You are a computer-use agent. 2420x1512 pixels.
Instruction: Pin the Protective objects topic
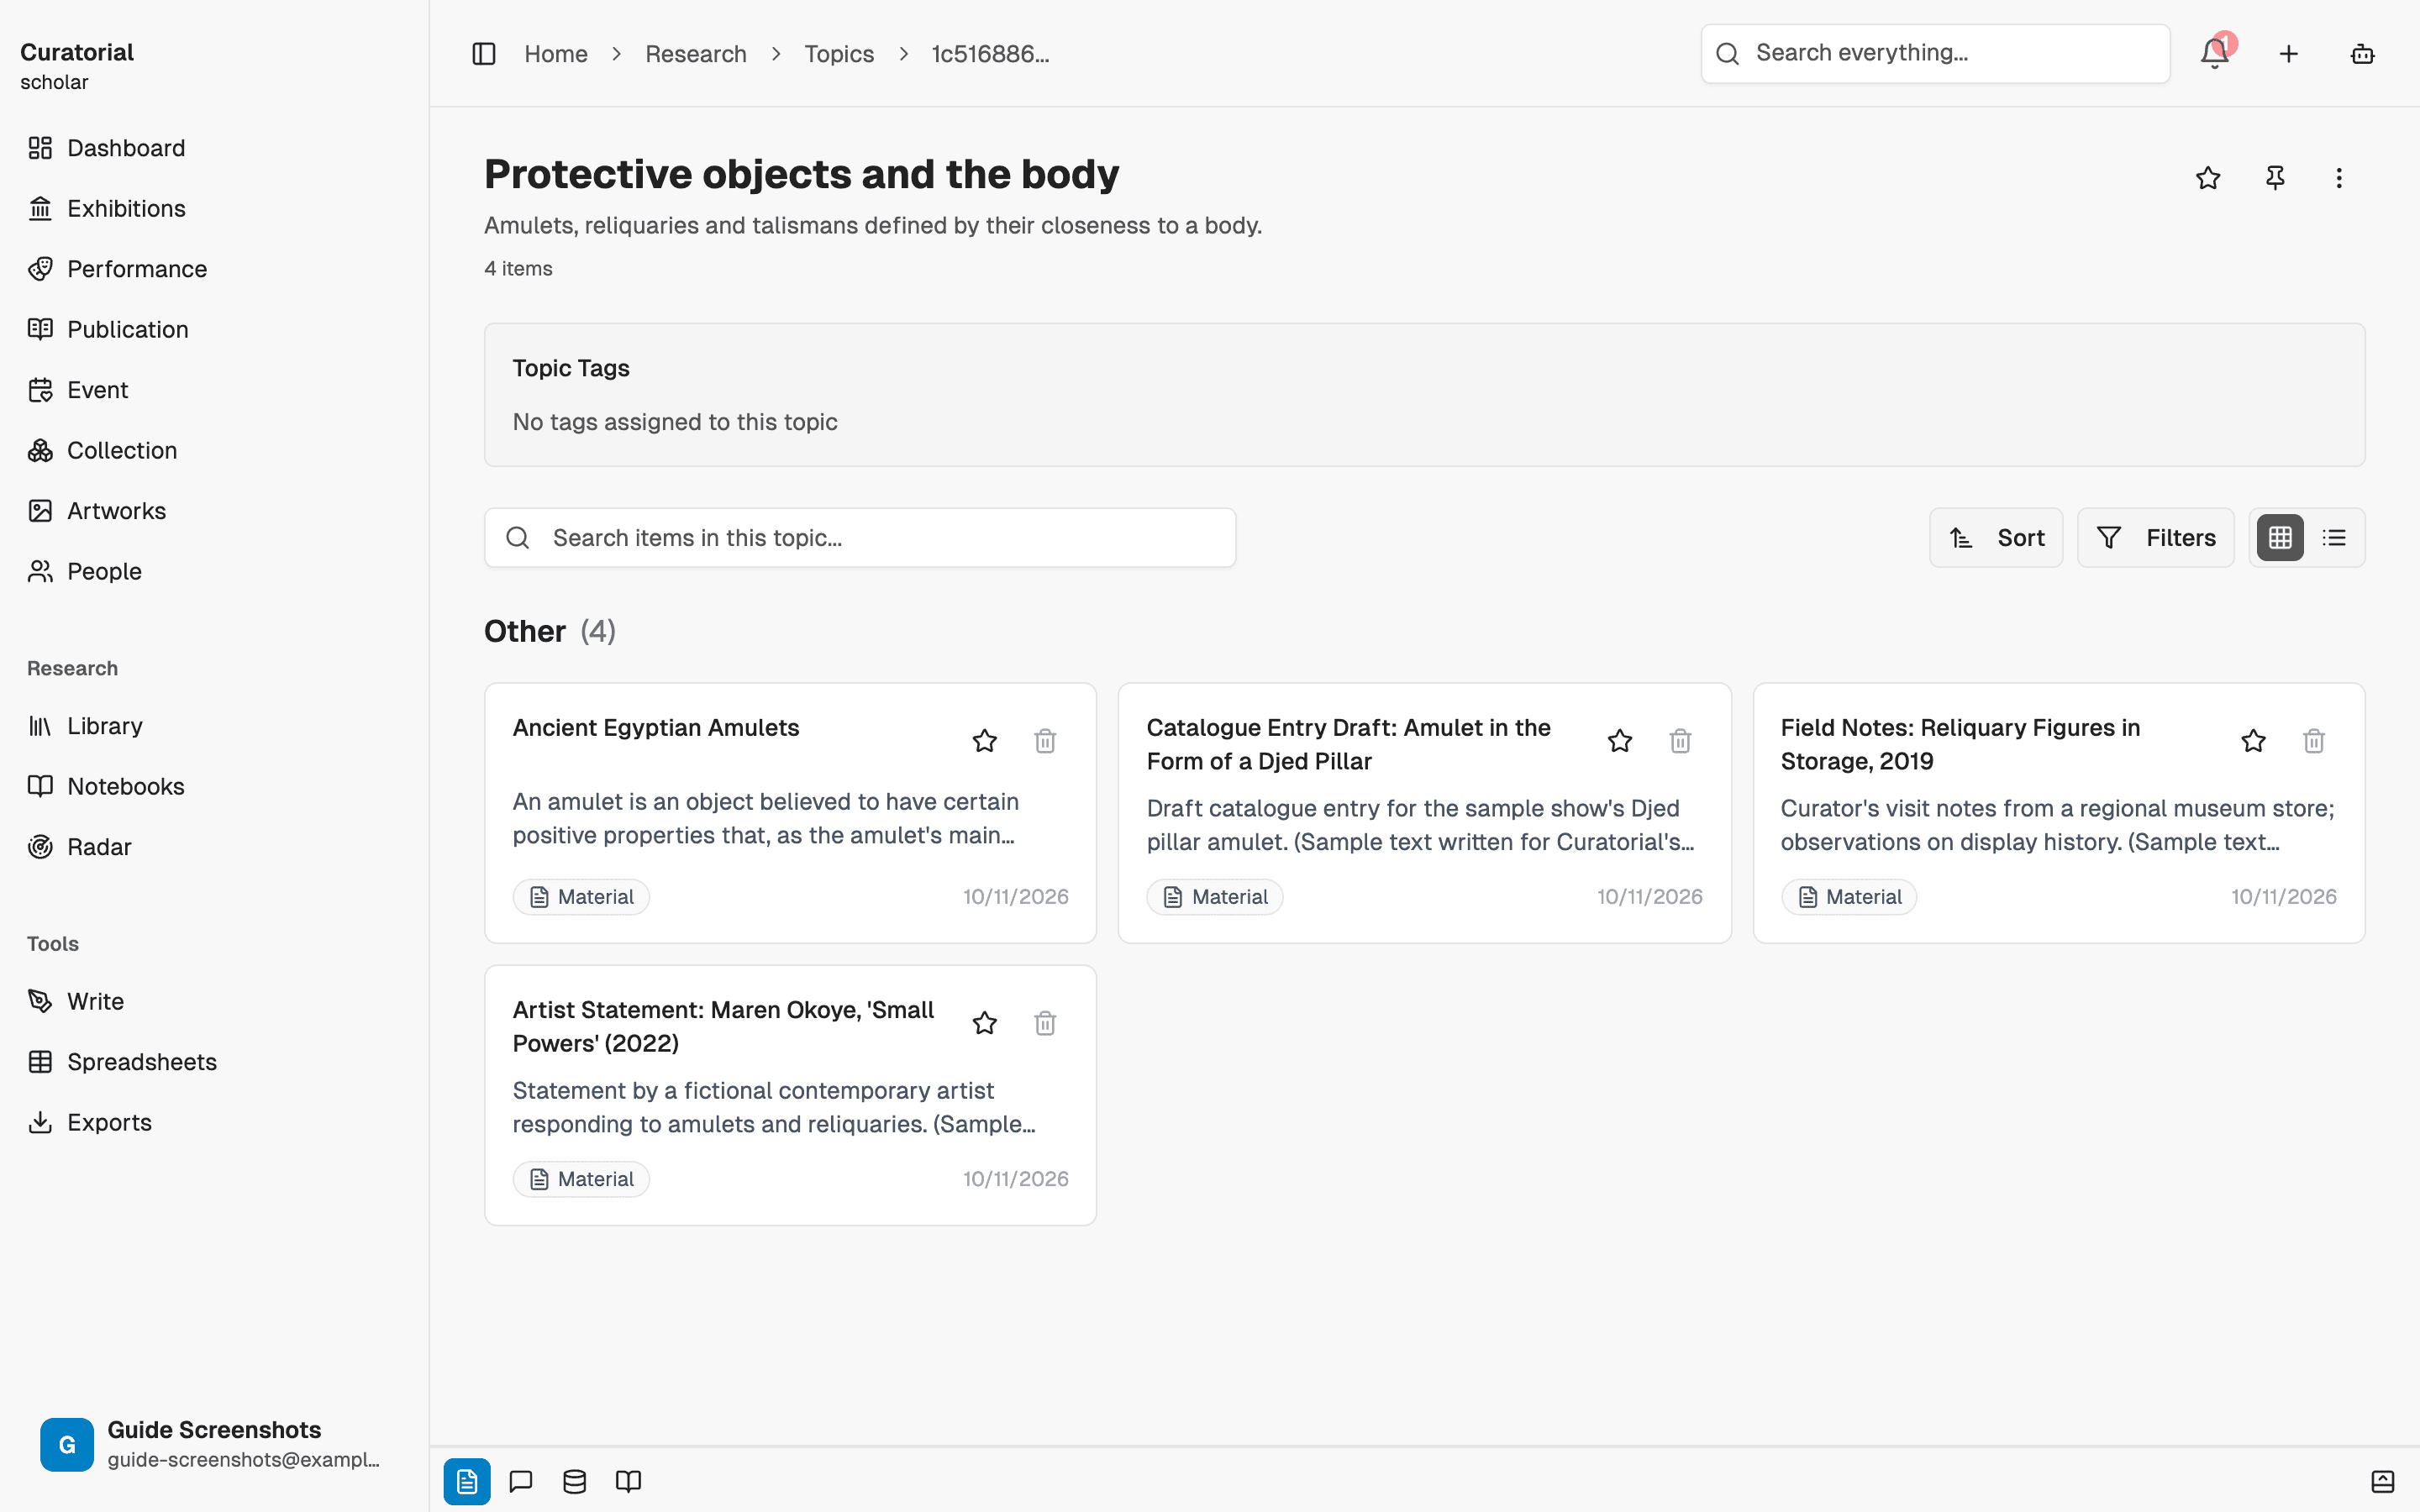(x=2275, y=178)
